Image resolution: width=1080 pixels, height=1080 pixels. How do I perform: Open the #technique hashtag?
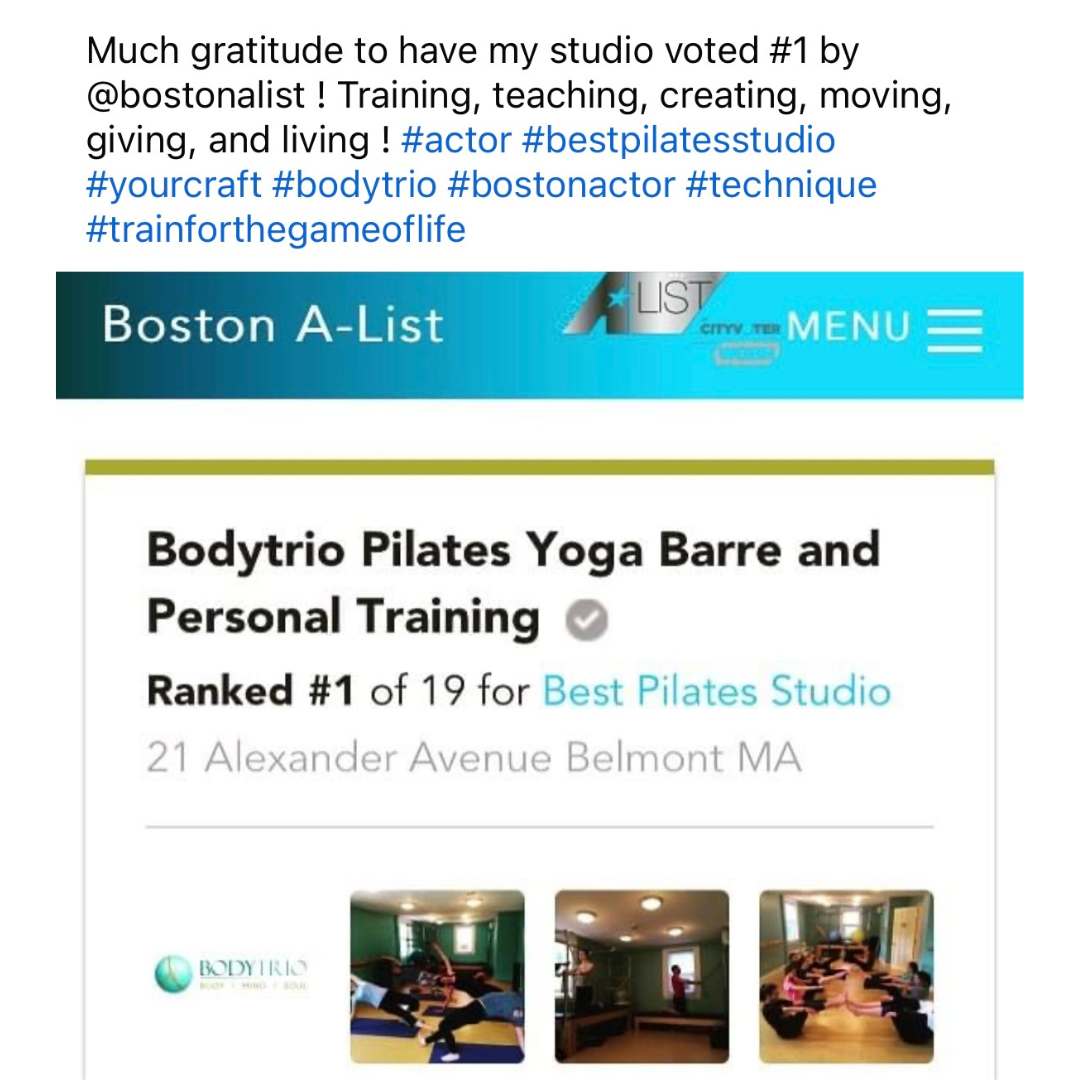[781, 185]
